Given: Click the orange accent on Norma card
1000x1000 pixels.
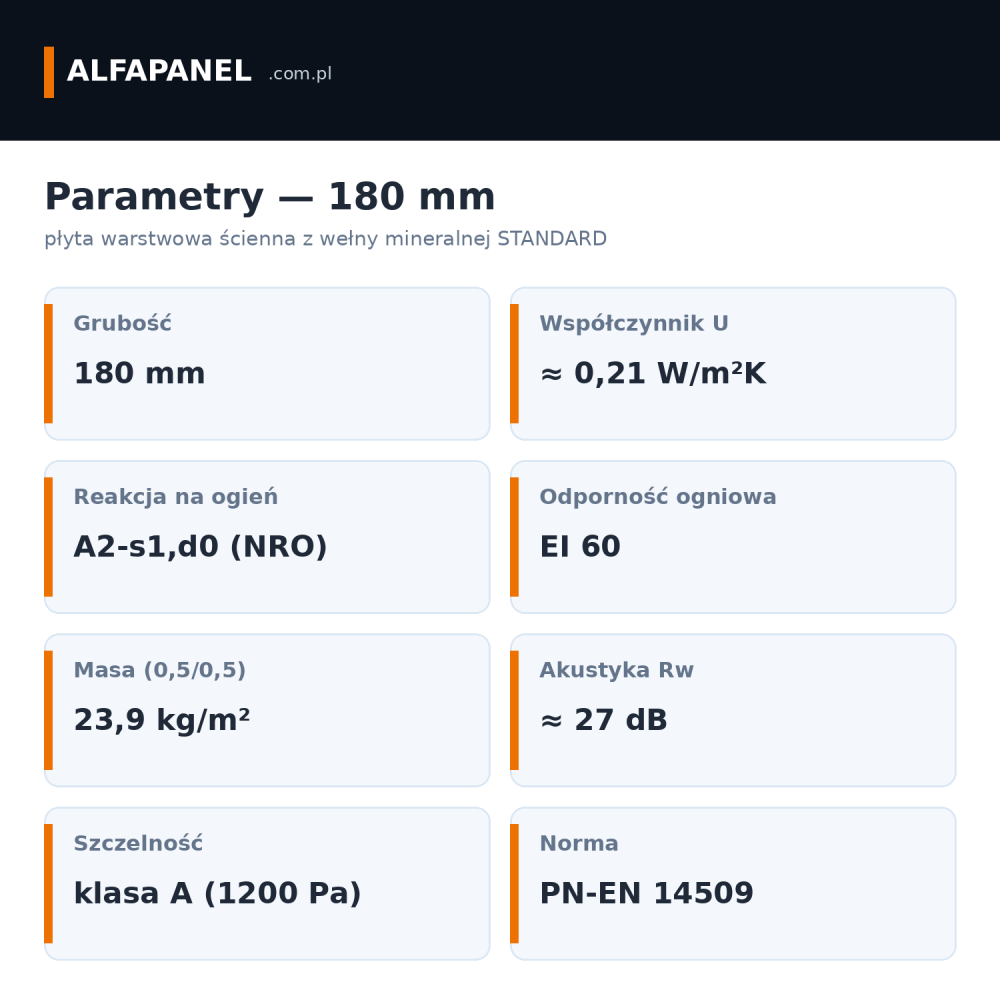Looking at the screenshot, I should pos(515,883).
